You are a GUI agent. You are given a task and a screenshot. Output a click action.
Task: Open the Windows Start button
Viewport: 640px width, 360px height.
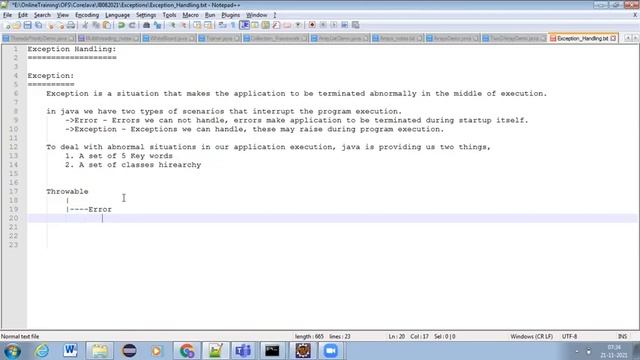click(x=12, y=351)
